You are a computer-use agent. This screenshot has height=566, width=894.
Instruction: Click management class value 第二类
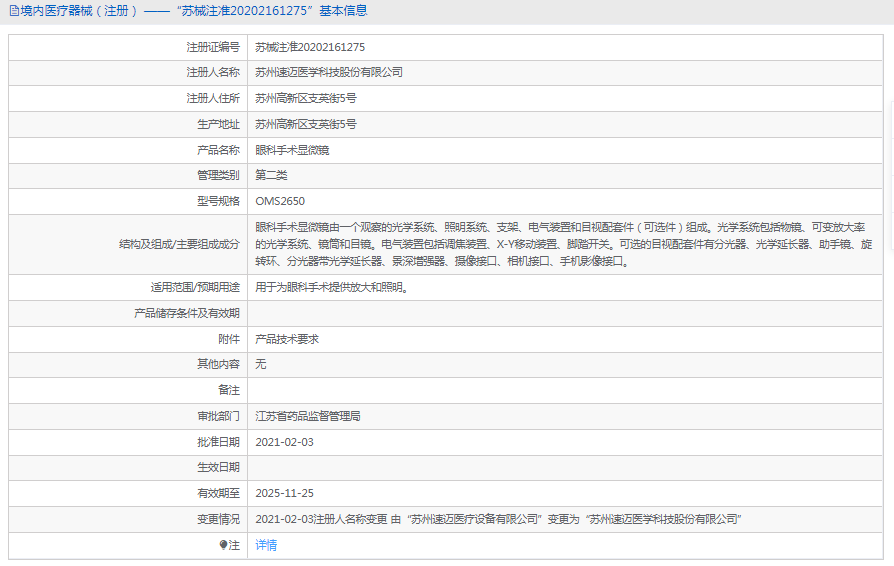click(271, 175)
